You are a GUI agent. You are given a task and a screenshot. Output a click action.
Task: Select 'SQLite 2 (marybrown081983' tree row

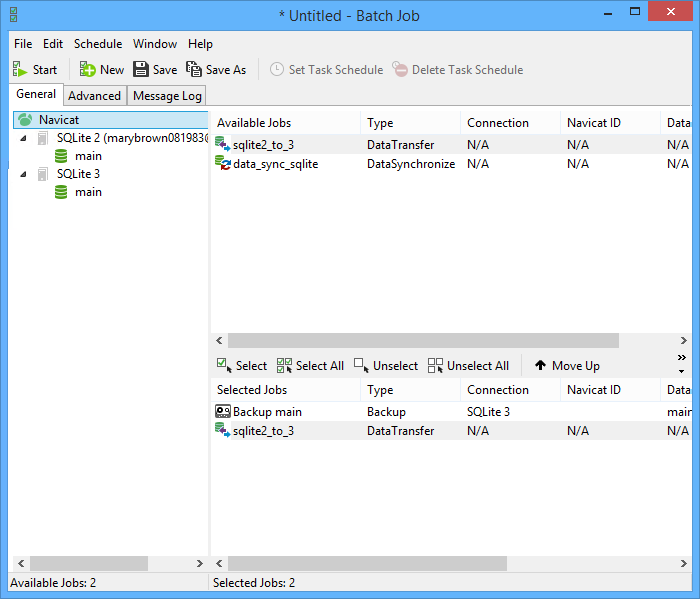133,138
